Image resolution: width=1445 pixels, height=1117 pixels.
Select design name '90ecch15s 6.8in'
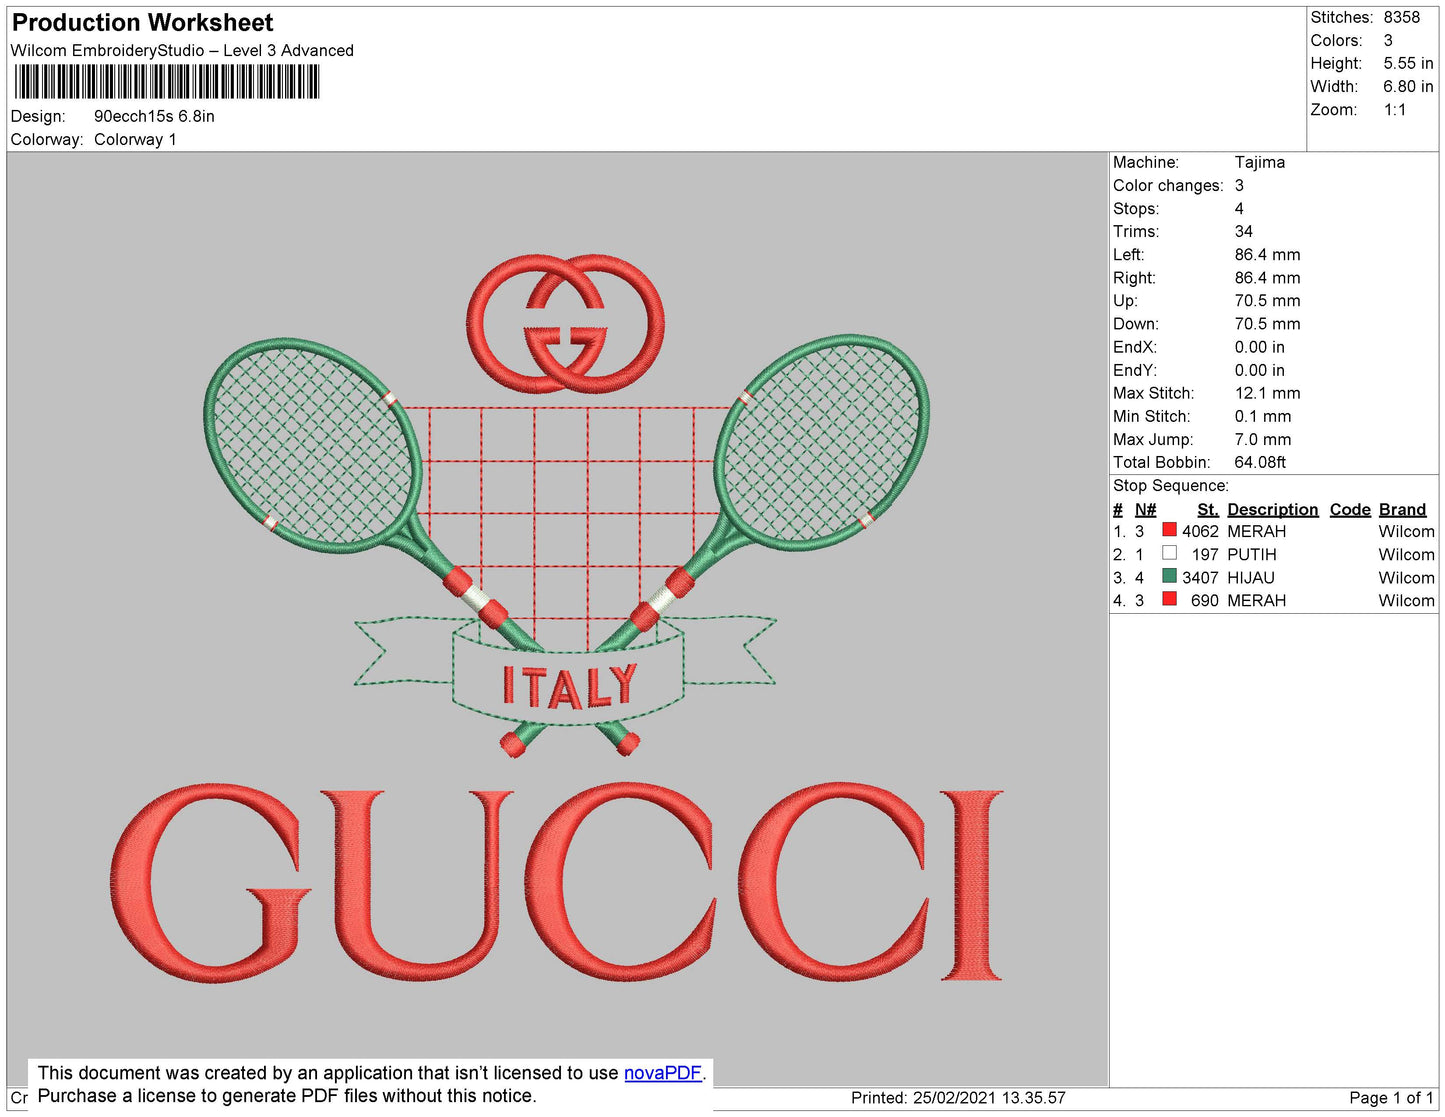click(x=154, y=116)
